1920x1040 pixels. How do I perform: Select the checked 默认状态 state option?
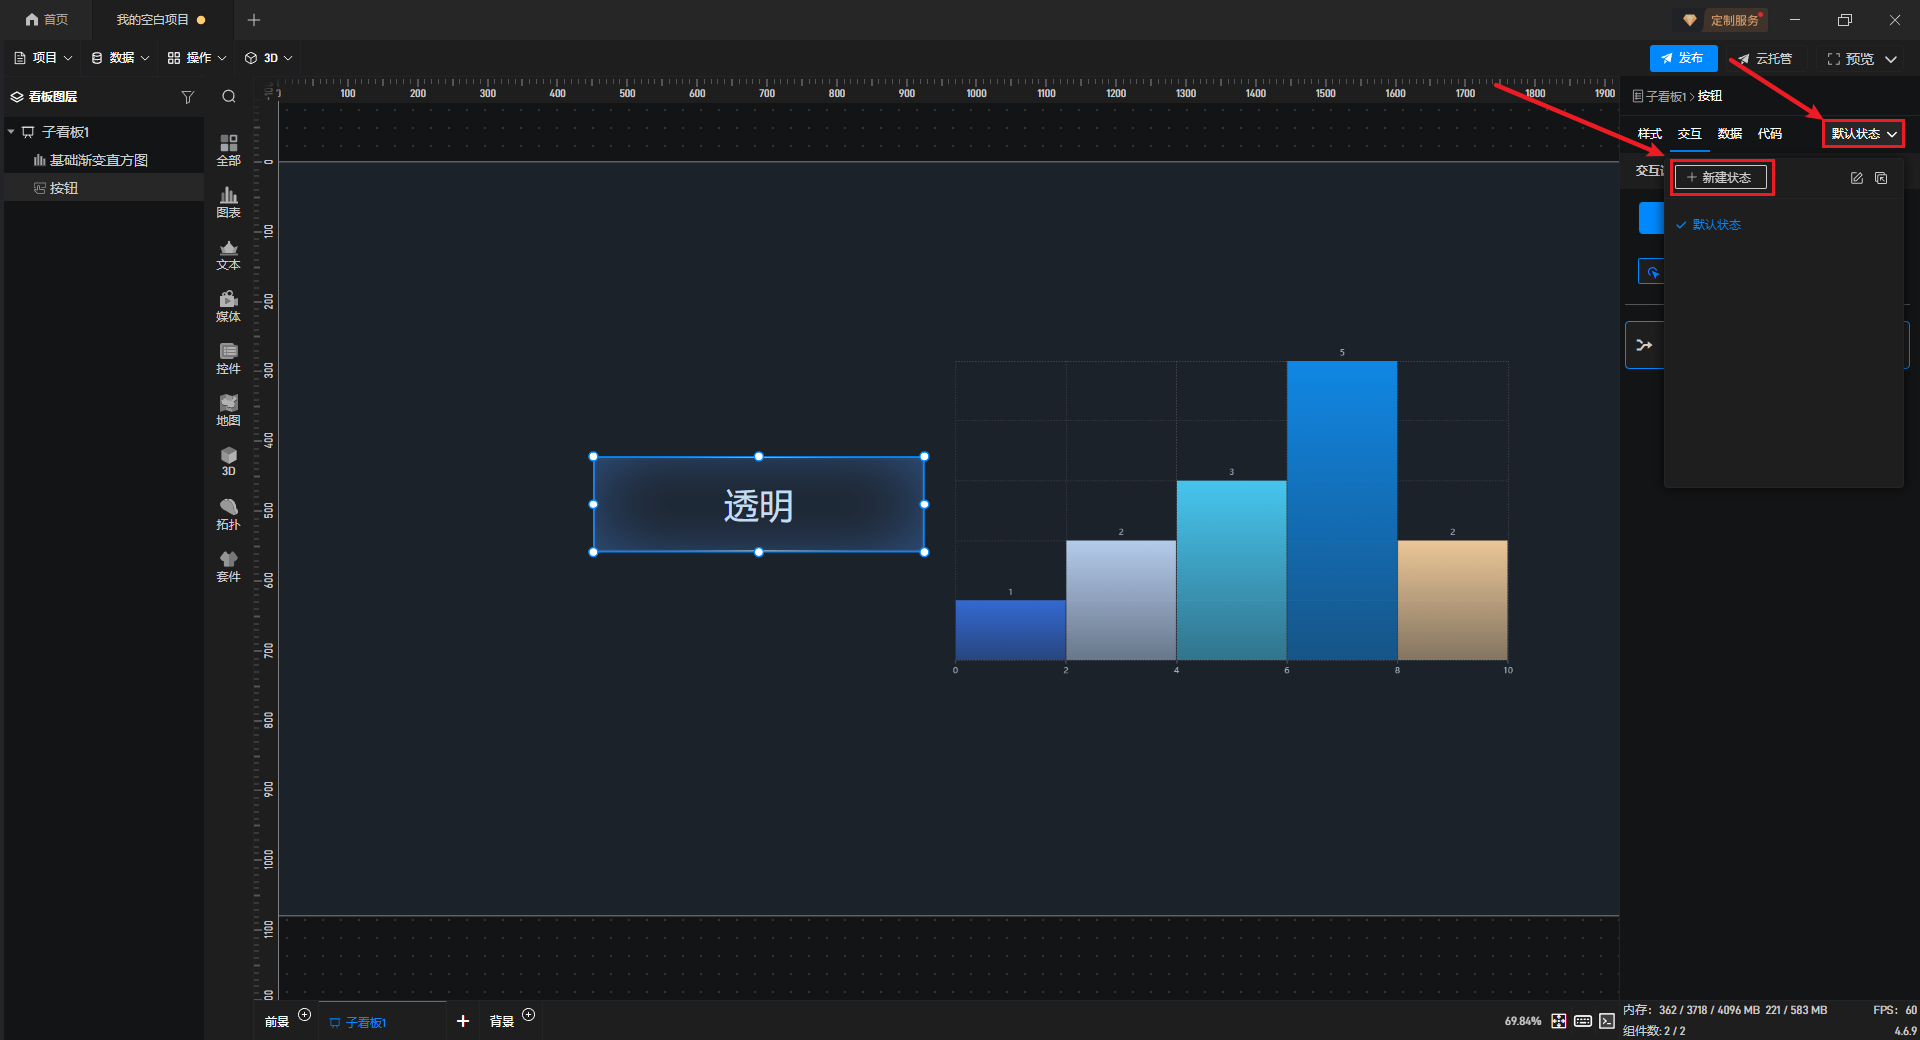pos(1716,225)
